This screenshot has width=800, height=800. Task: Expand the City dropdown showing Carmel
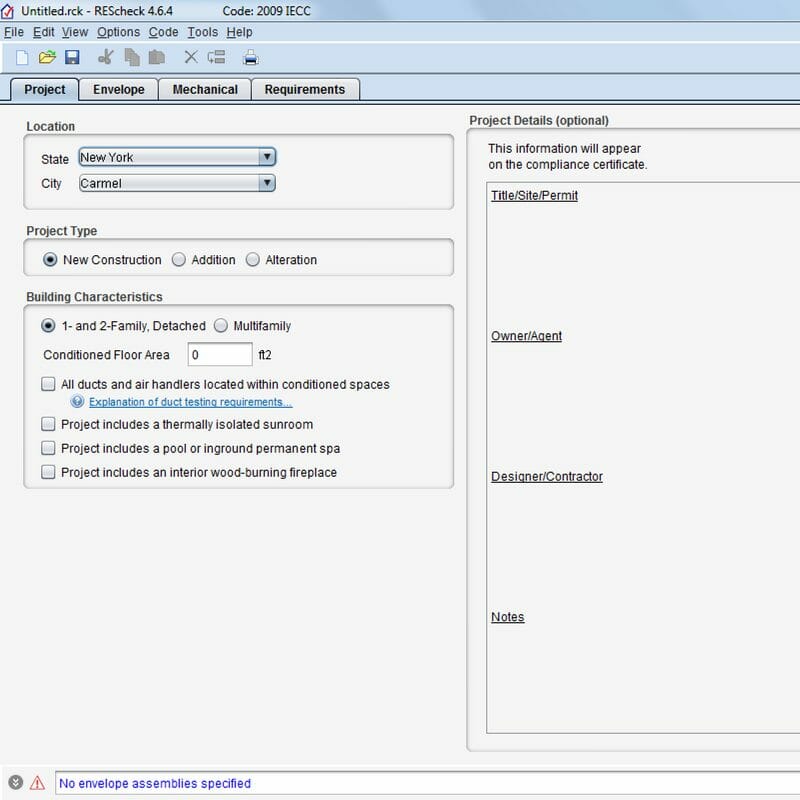(266, 183)
